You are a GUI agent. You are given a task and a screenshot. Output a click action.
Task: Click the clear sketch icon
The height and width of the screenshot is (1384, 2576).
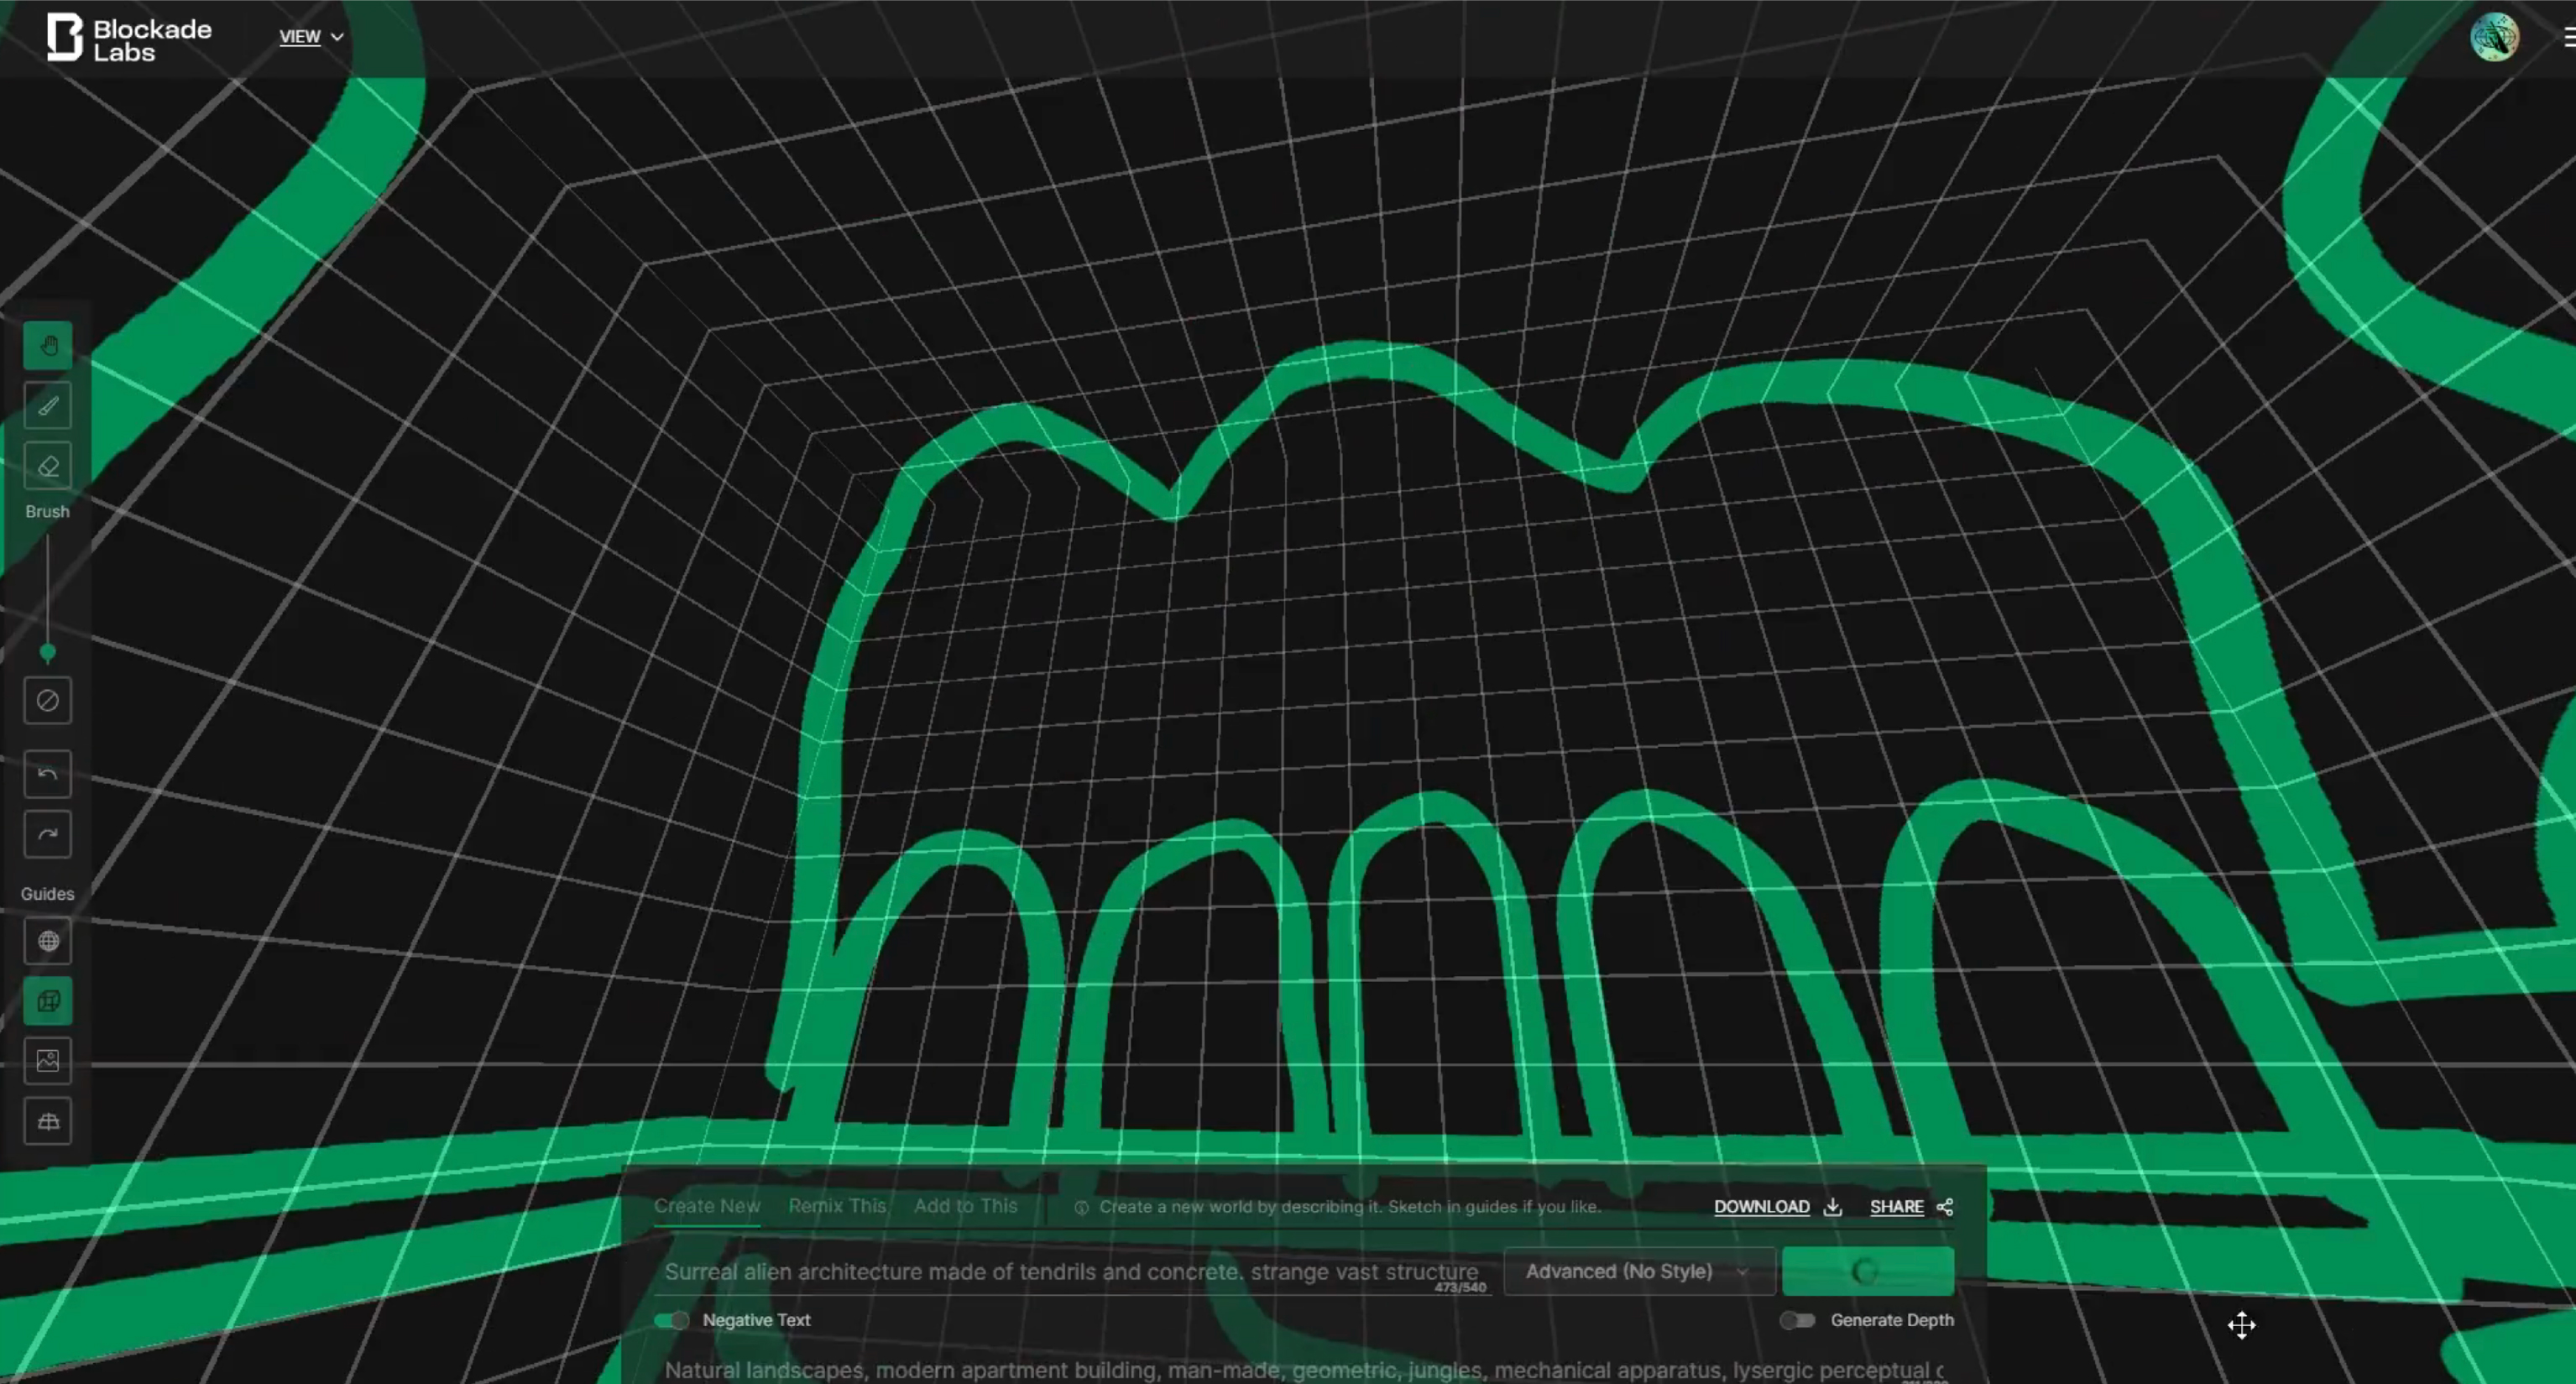tap(48, 701)
